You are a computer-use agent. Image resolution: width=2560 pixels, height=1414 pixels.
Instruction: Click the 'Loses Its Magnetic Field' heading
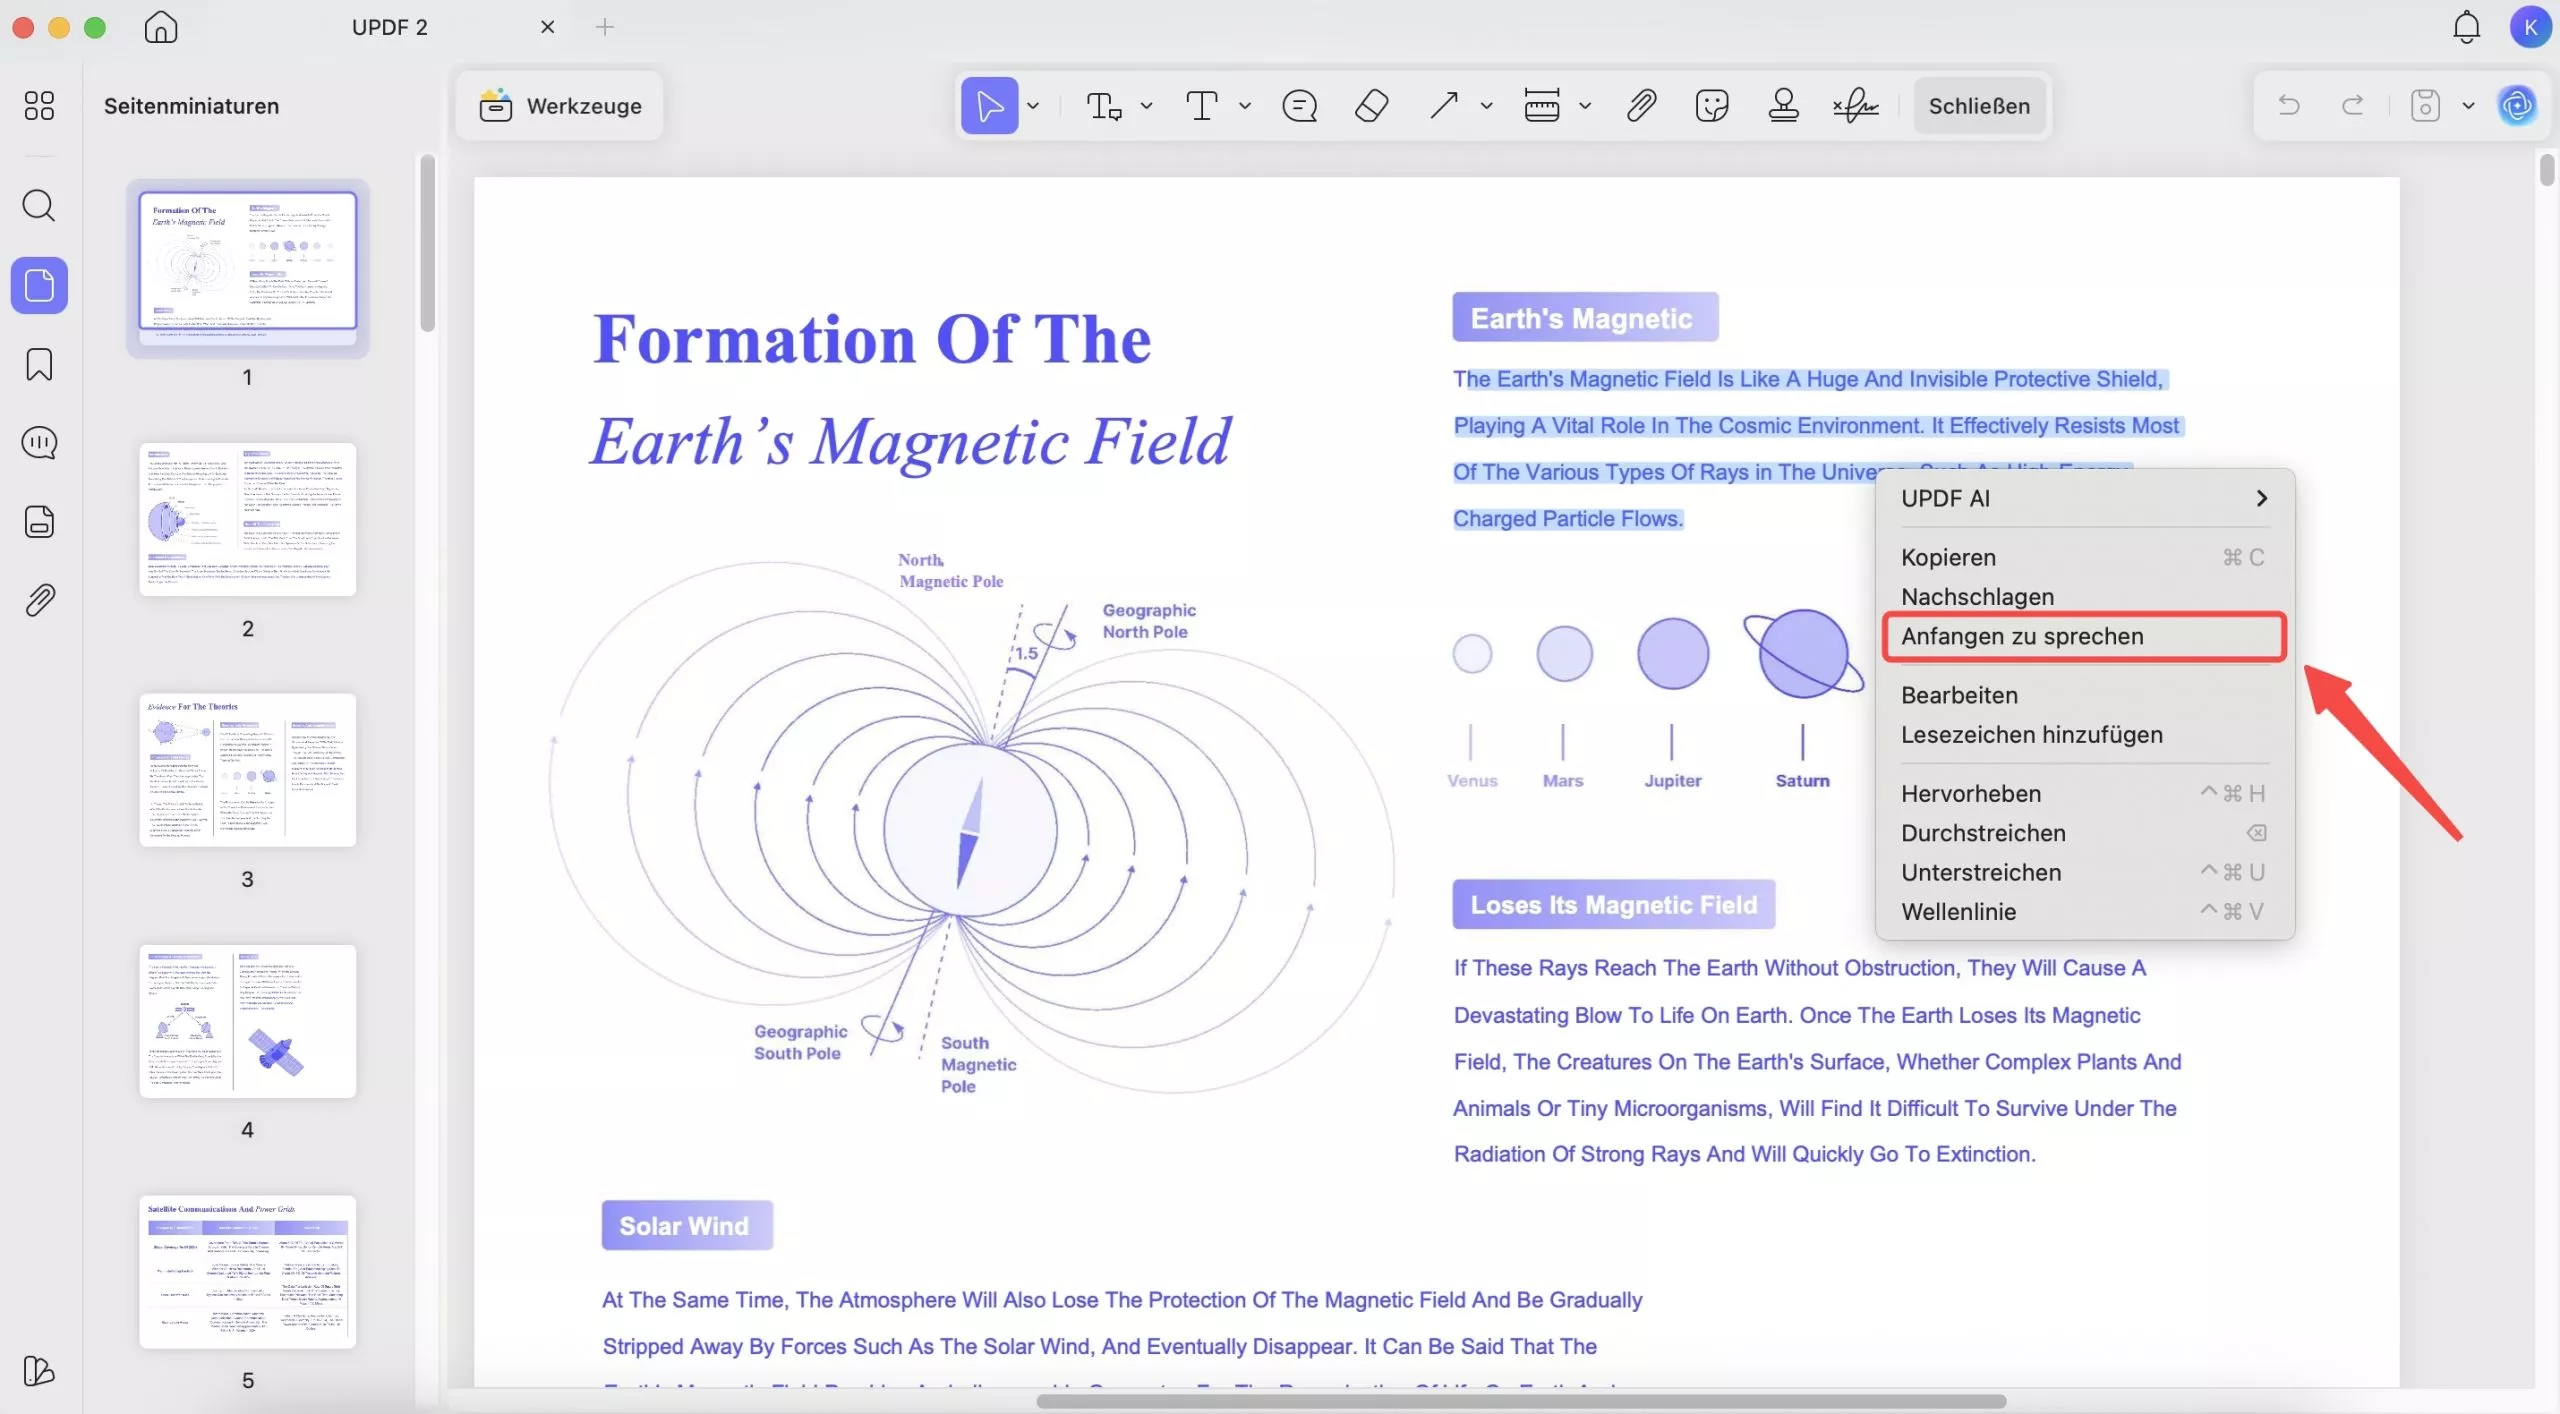1613,904
